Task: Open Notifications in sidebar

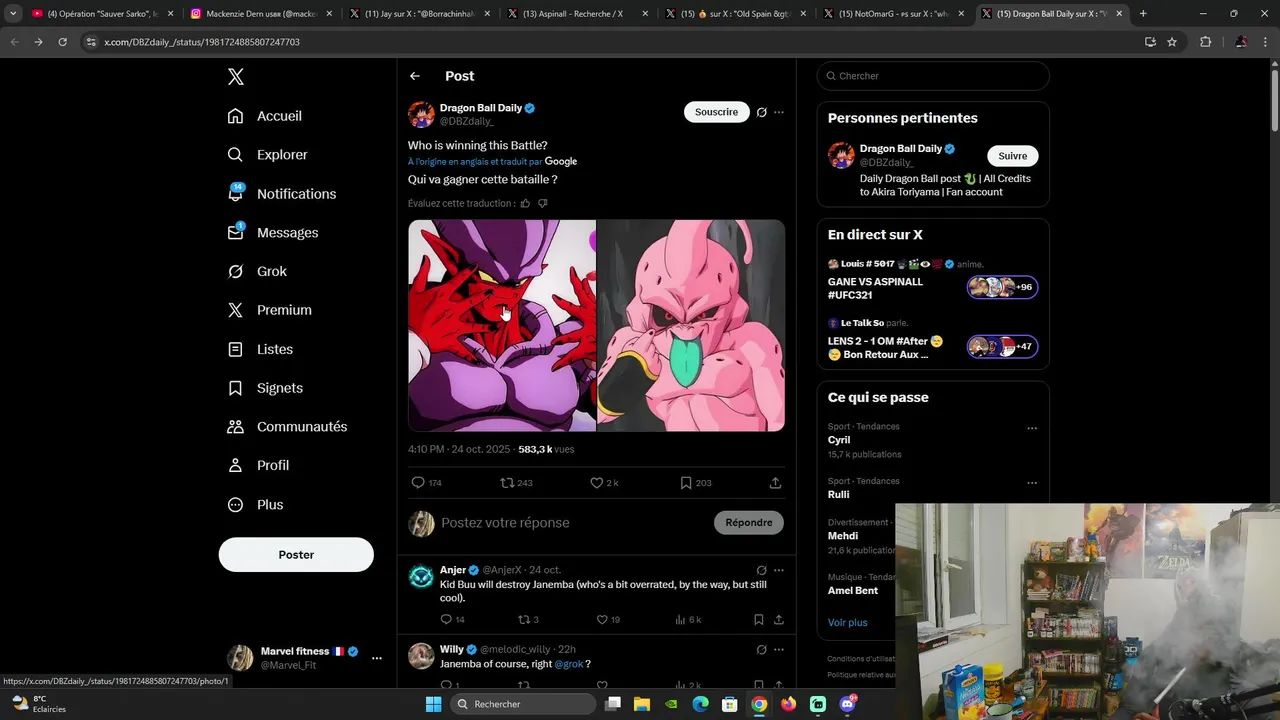Action: pos(281,194)
